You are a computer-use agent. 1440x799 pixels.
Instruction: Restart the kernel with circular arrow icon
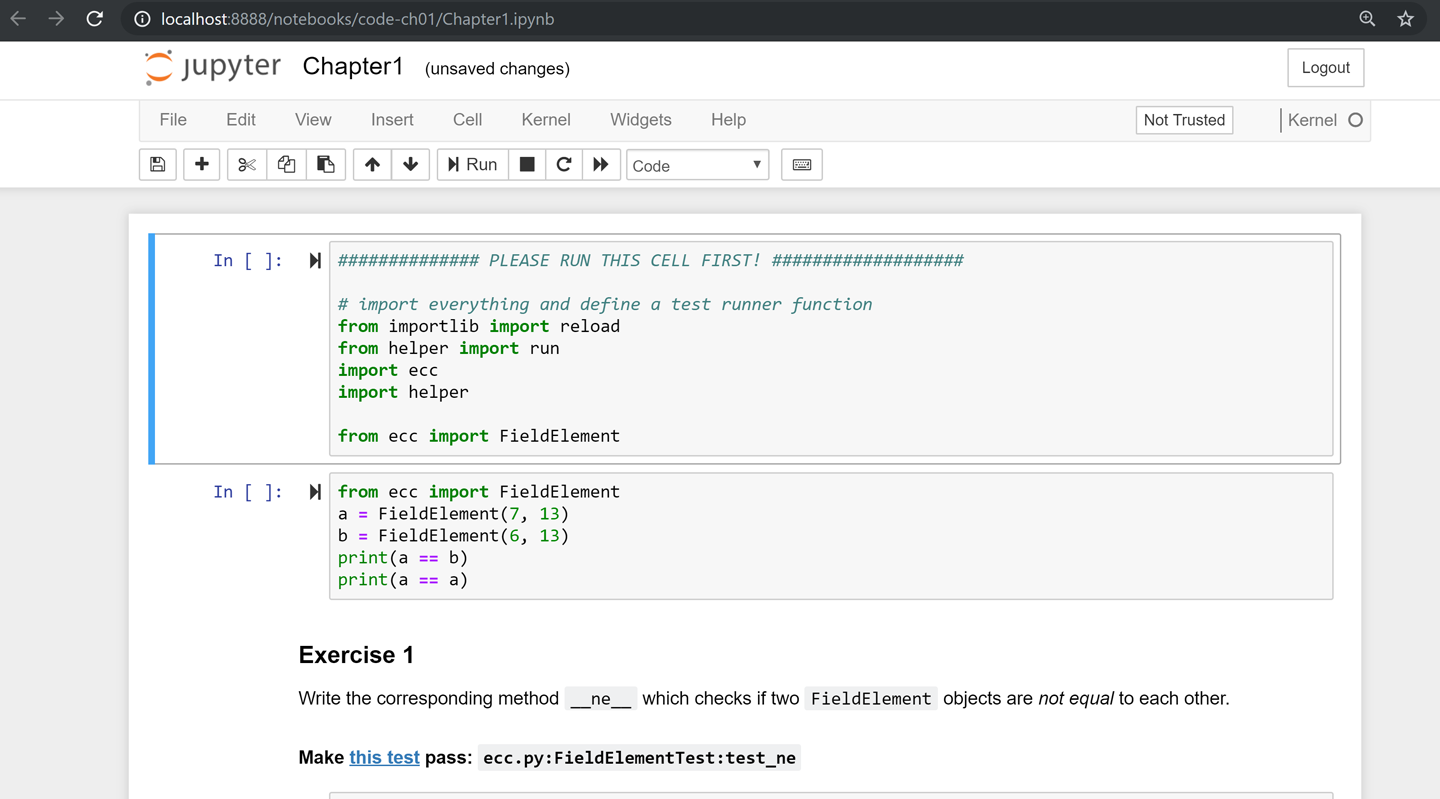click(x=564, y=165)
